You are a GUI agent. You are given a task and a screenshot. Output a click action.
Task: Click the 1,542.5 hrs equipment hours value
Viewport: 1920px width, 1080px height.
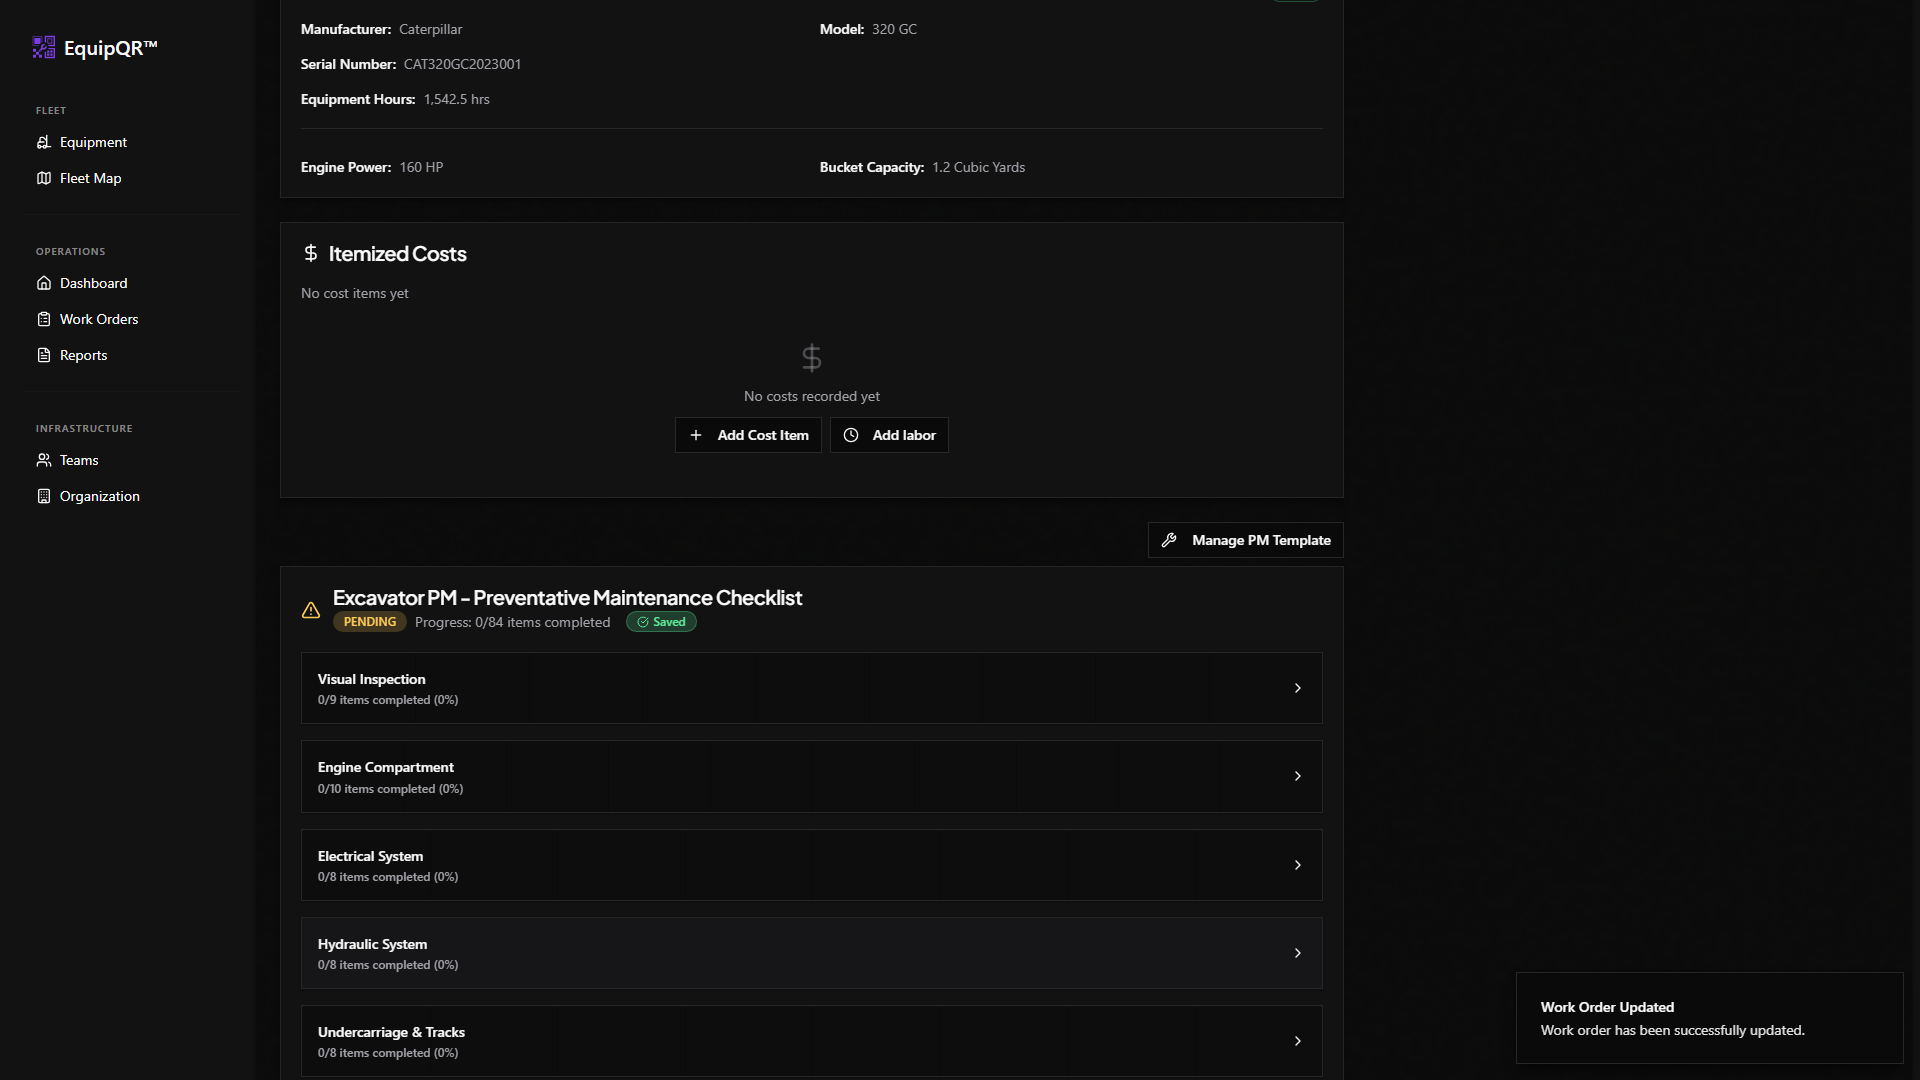[456, 99]
